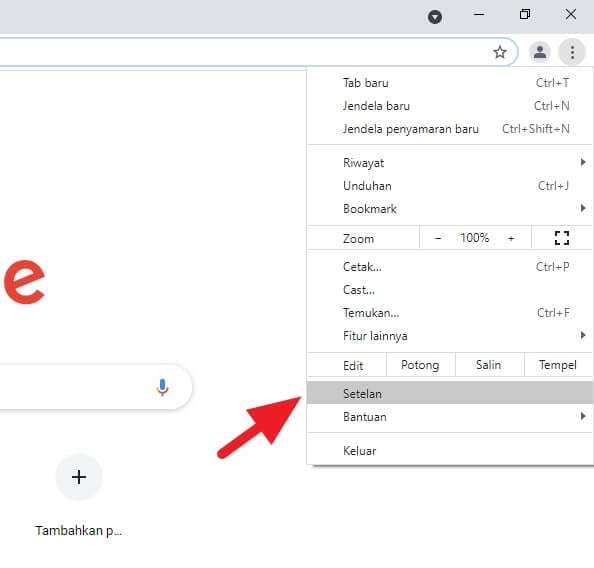Click the 100% zoom level value
The height and width of the screenshot is (568, 594).
click(475, 238)
